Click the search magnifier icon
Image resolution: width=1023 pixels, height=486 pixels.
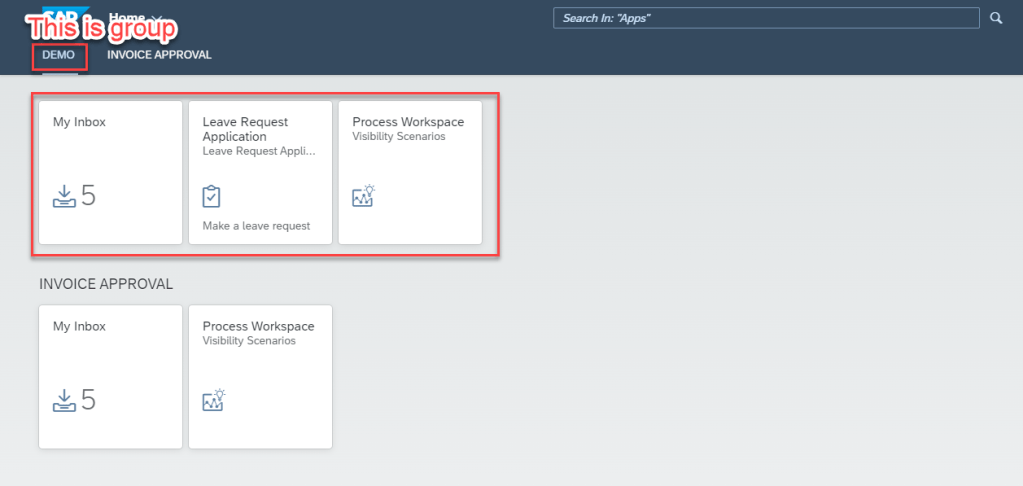click(x=995, y=18)
